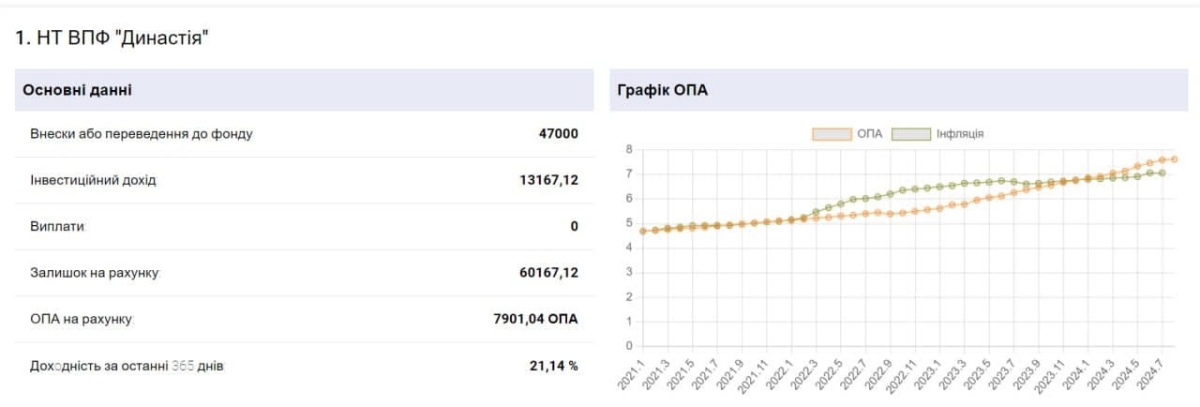Toggle the Інфляція series via its legend label
1200x407 pixels.
tap(960, 133)
